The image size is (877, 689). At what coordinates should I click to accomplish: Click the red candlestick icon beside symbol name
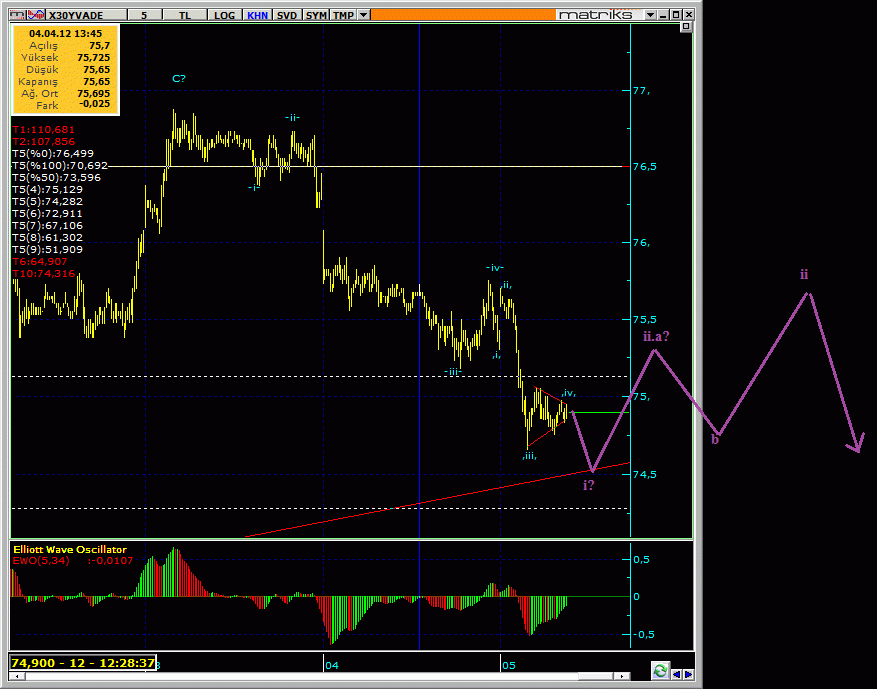37,15
